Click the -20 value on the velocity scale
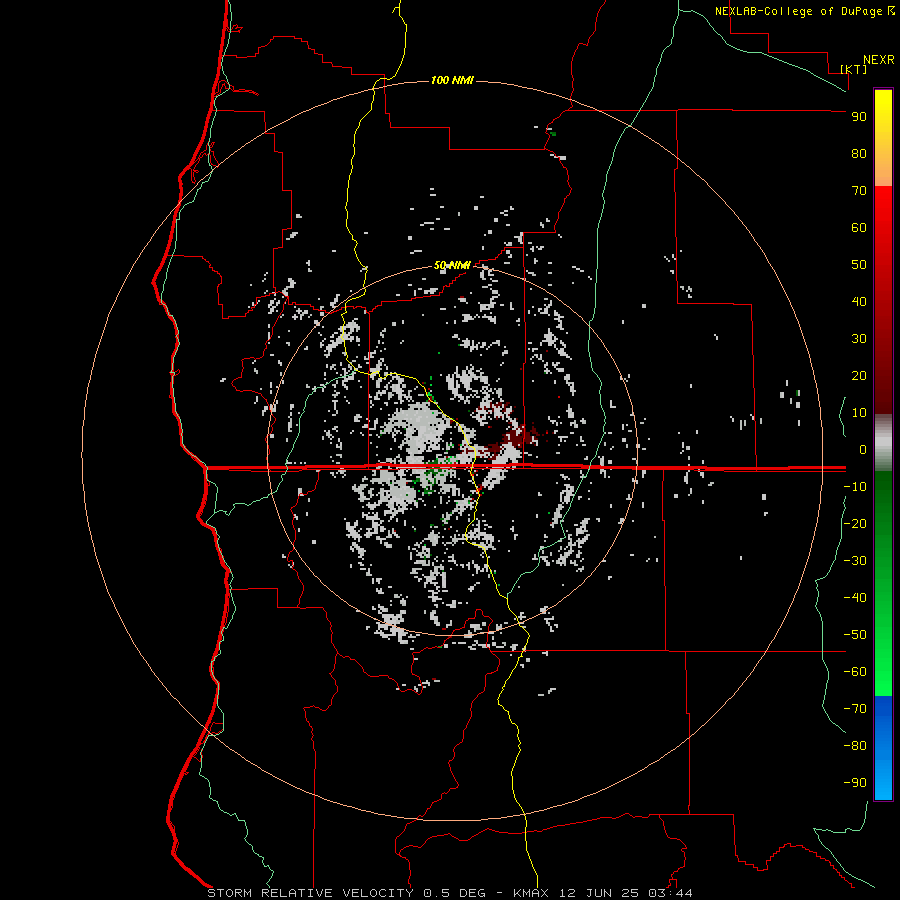Viewport: 900px width, 900px height. [x=855, y=524]
